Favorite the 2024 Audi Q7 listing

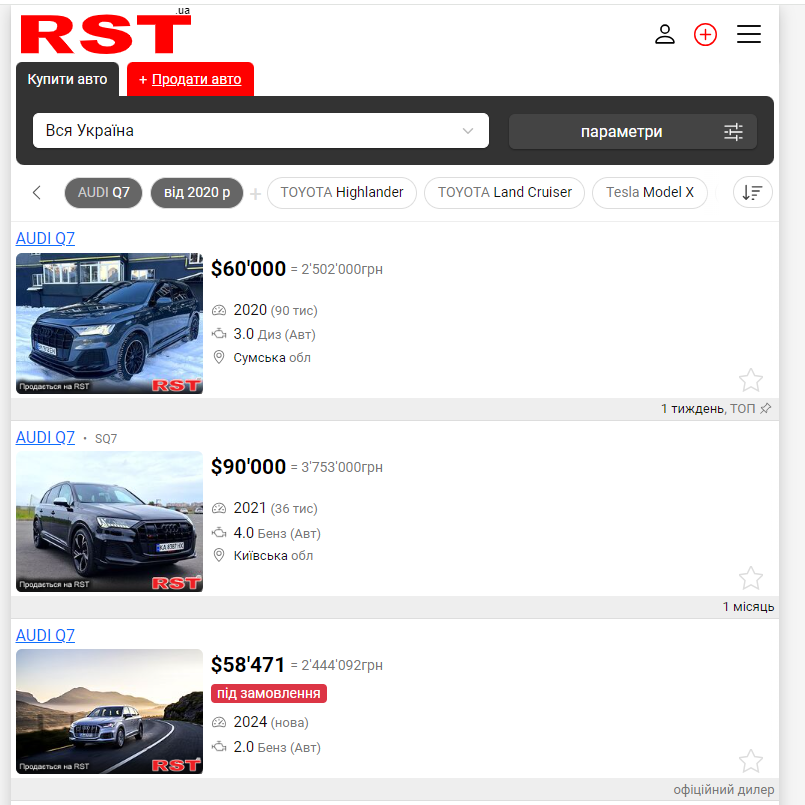[x=751, y=761]
